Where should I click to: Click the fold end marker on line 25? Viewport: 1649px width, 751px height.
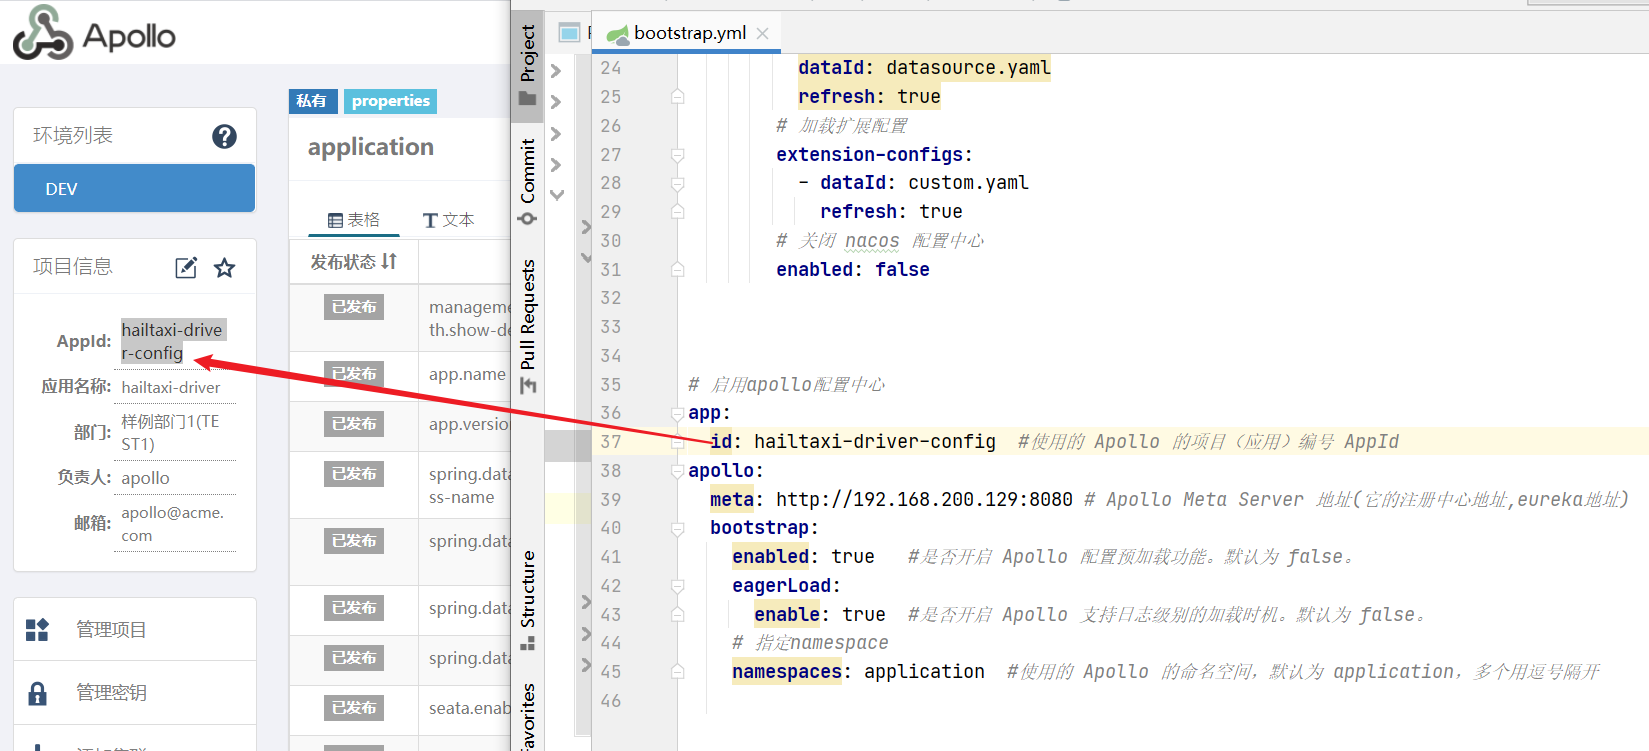tap(678, 97)
